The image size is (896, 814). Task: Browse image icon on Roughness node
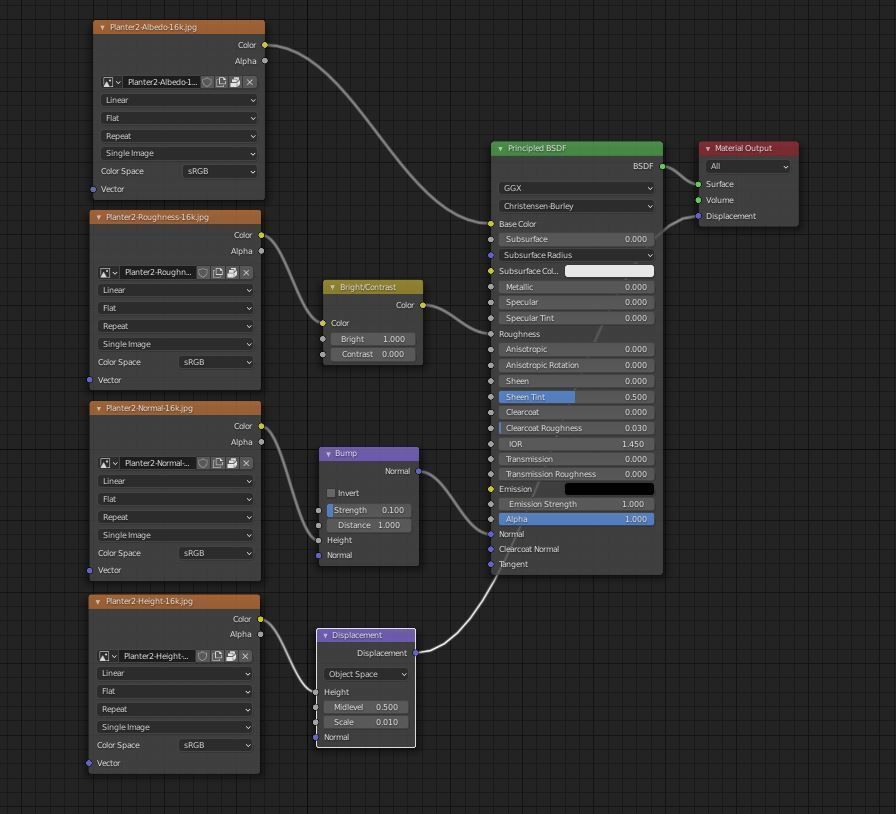tap(109, 273)
